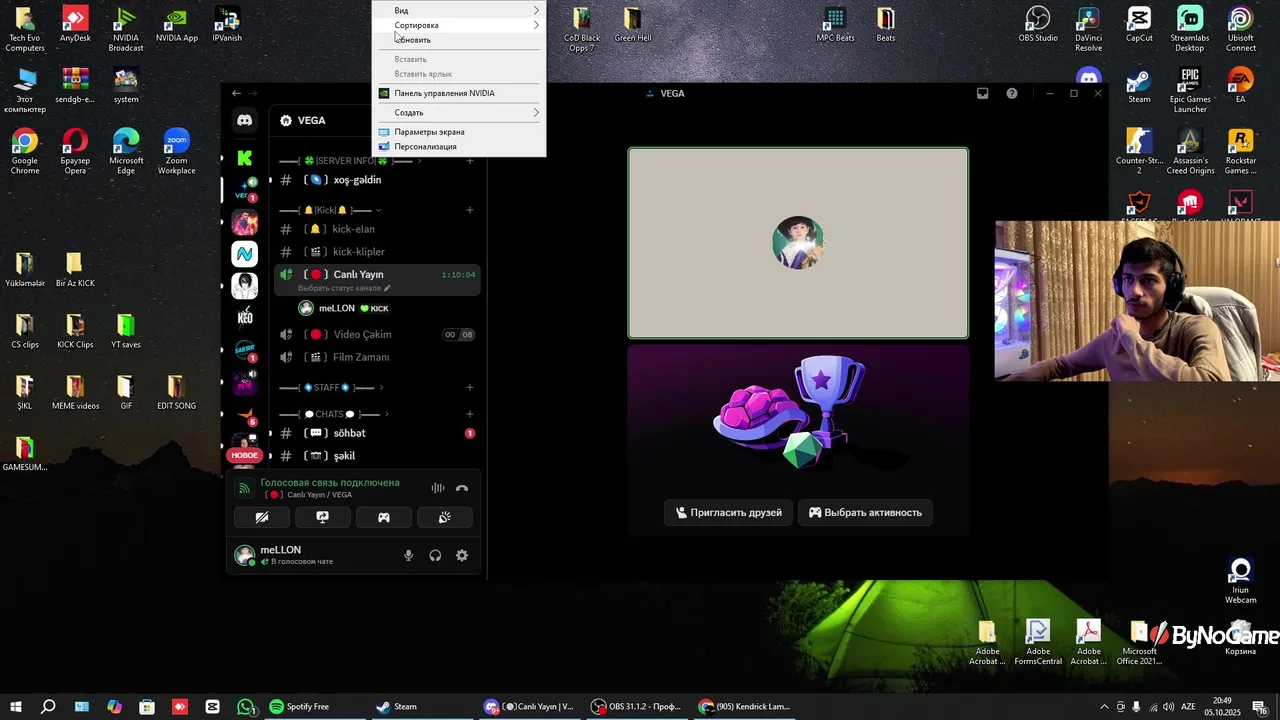Image resolution: width=1280 pixels, height=720 pixels.
Task: Select OBS Studio desktop icon
Action: (1038, 25)
